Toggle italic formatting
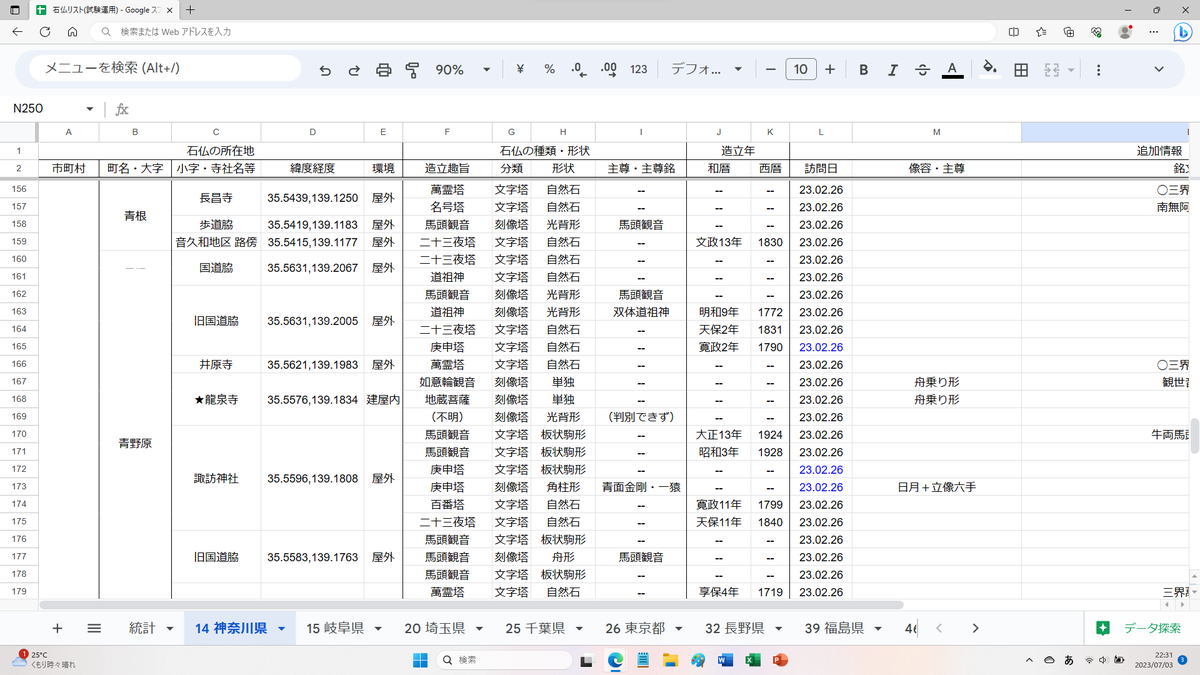Viewport: 1200px width, 675px height. [x=893, y=70]
